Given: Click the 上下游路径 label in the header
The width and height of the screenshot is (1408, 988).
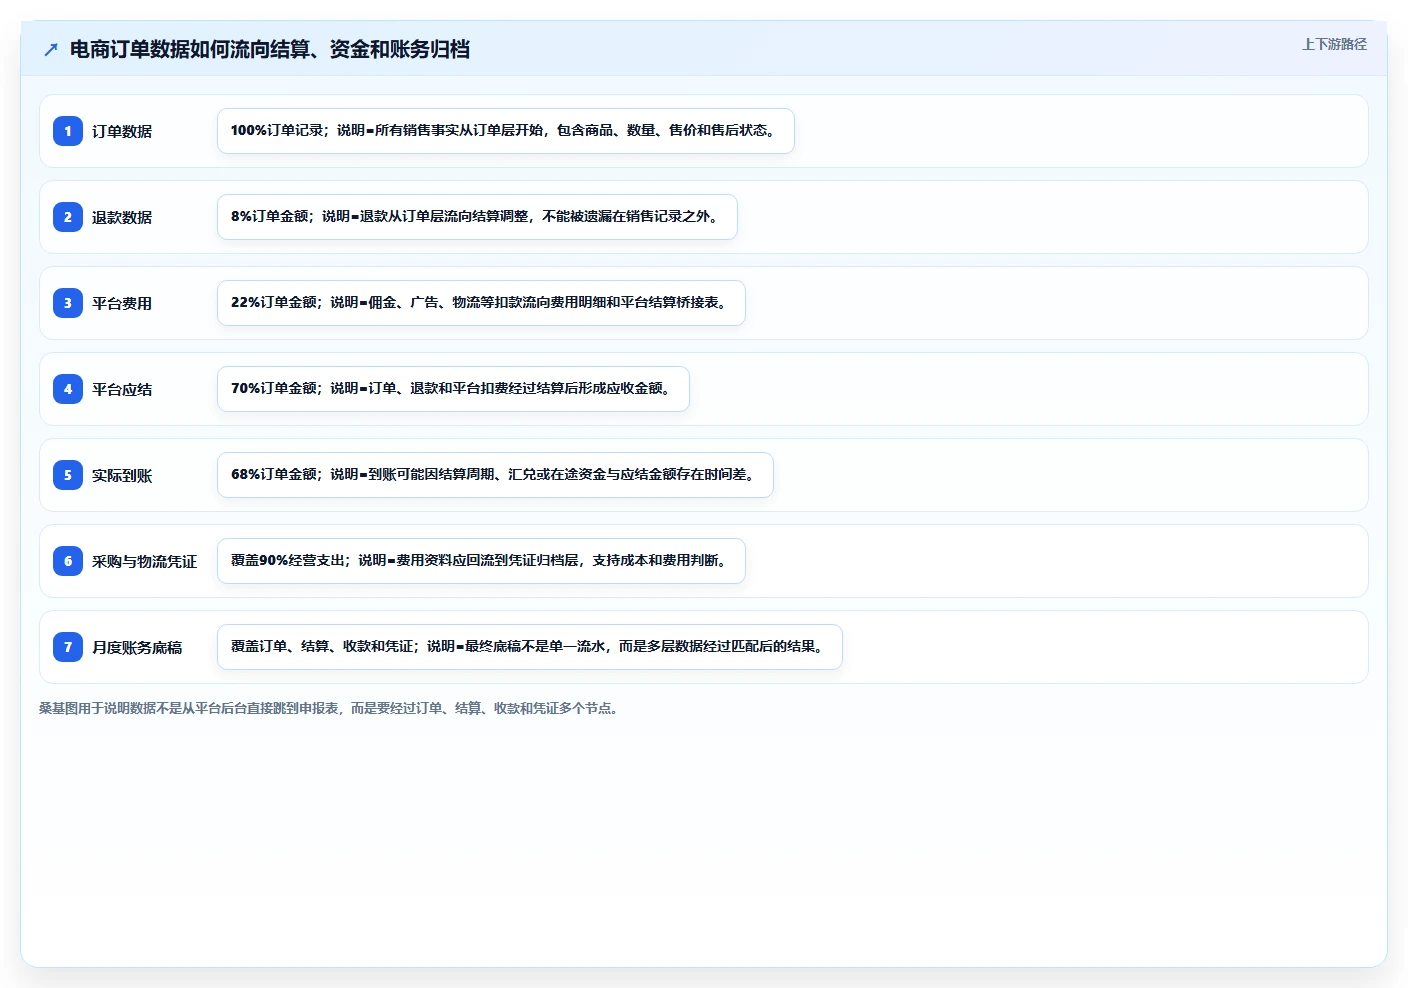Looking at the screenshot, I should [x=1334, y=44].
